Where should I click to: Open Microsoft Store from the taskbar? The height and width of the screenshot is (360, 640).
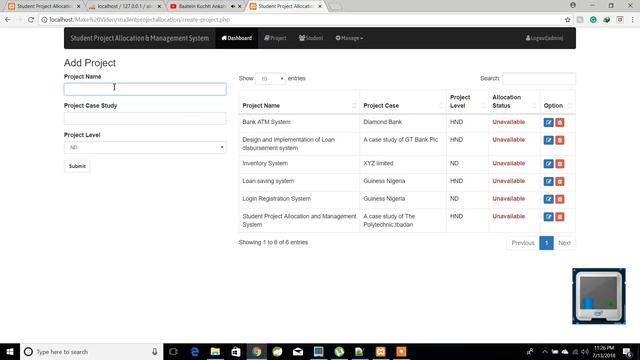point(236,351)
